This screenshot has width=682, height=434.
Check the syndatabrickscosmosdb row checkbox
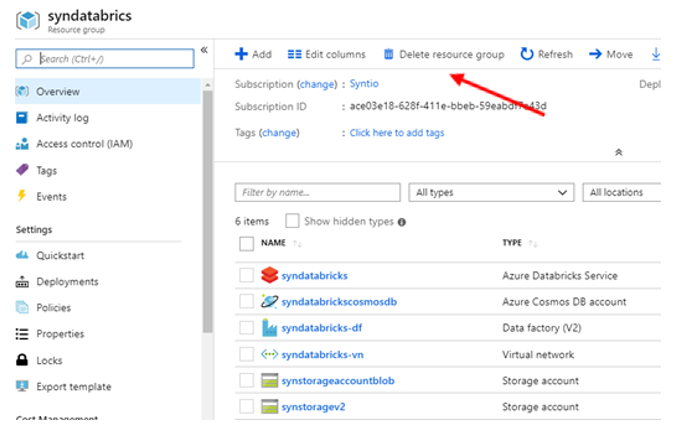click(247, 301)
